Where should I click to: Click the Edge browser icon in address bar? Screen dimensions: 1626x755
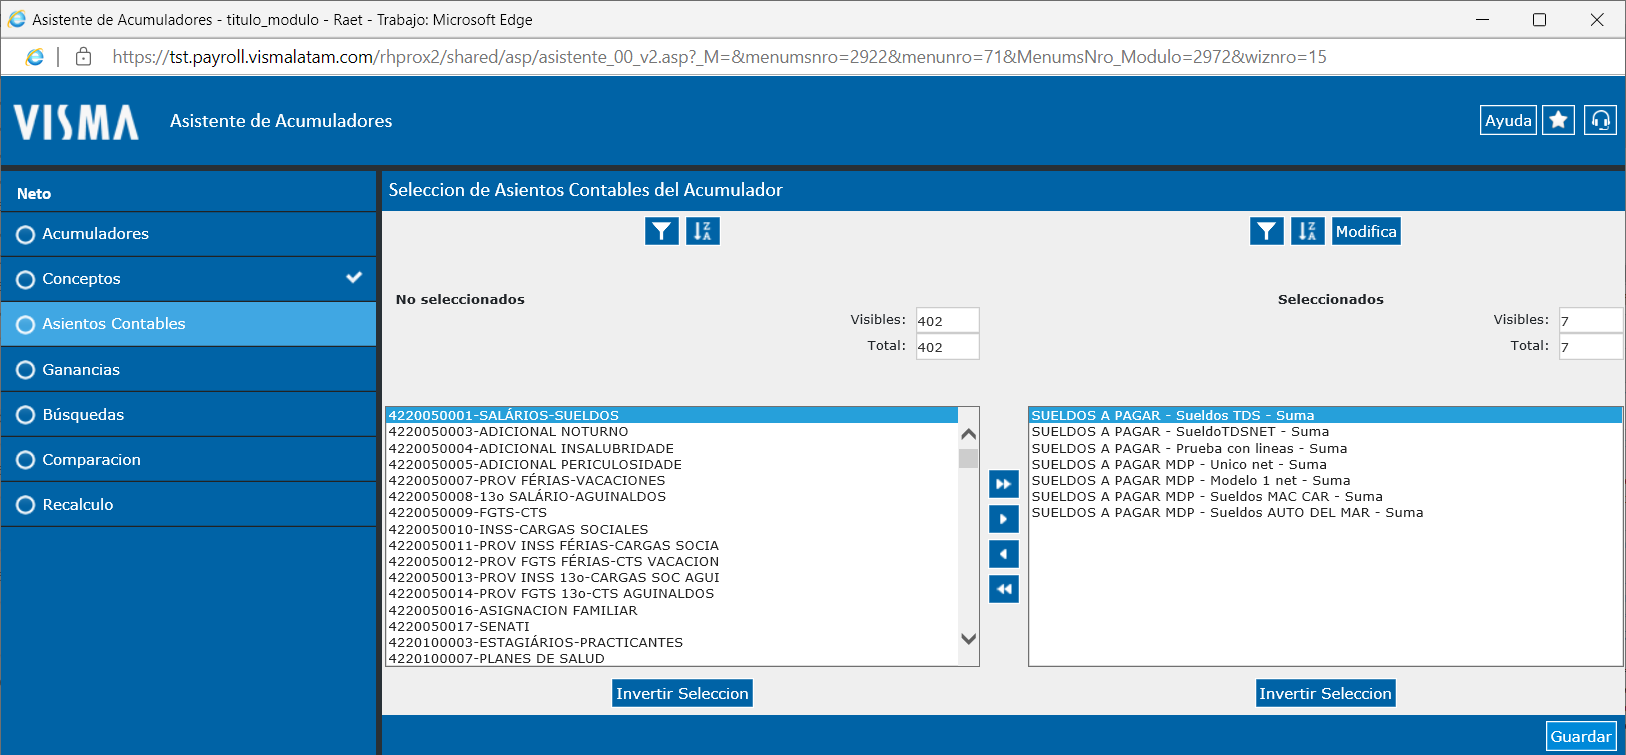pyautogui.click(x=35, y=57)
